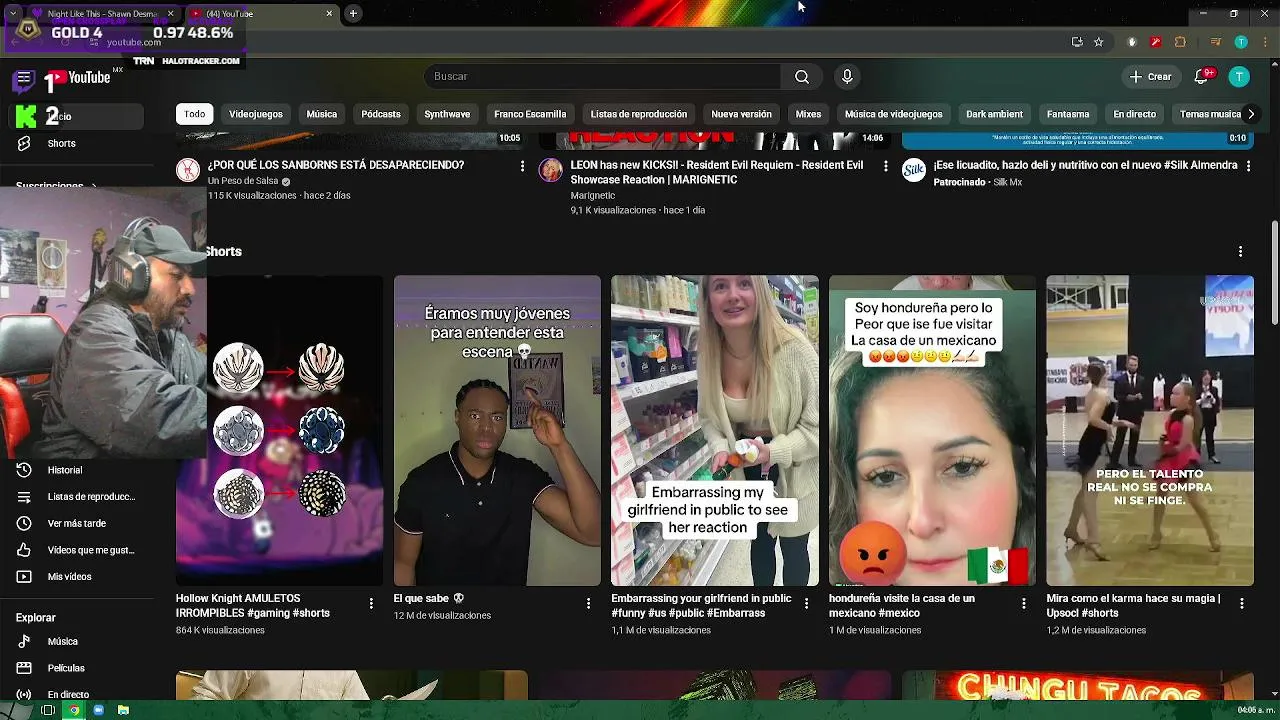Open En directo under Explorar
The width and height of the screenshot is (1280, 720).
pos(68,694)
